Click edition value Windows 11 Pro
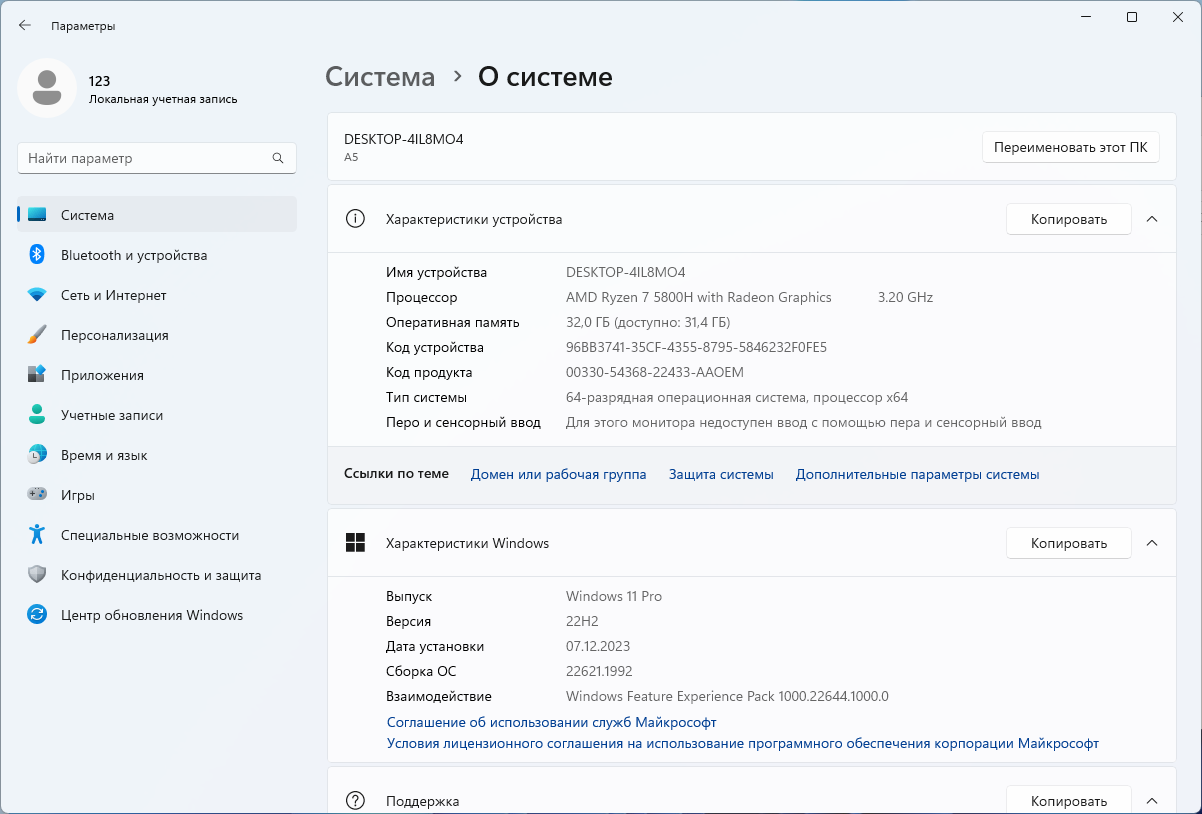This screenshot has width=1202, height=814. 614,596
